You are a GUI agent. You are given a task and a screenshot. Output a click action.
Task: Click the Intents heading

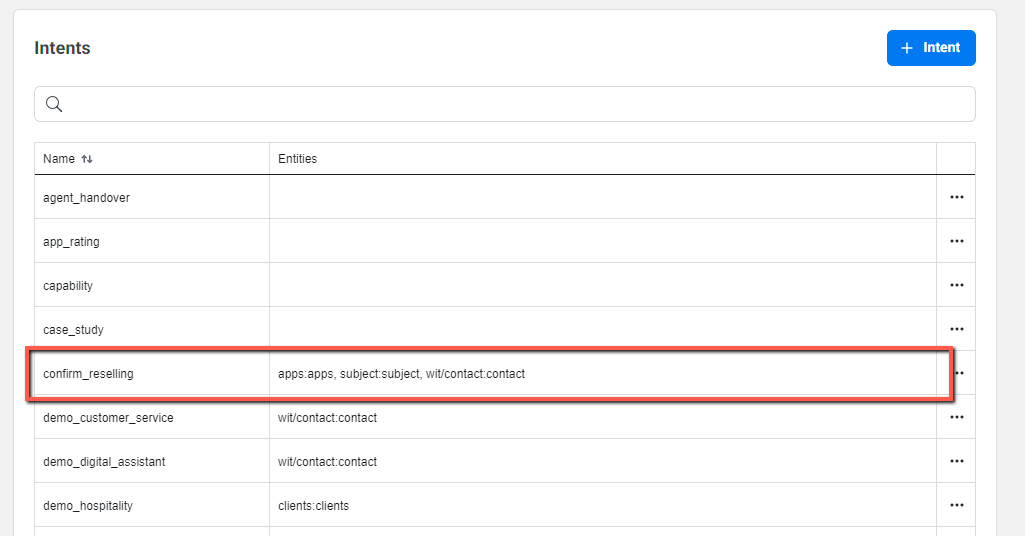click(x=62, y=48)
